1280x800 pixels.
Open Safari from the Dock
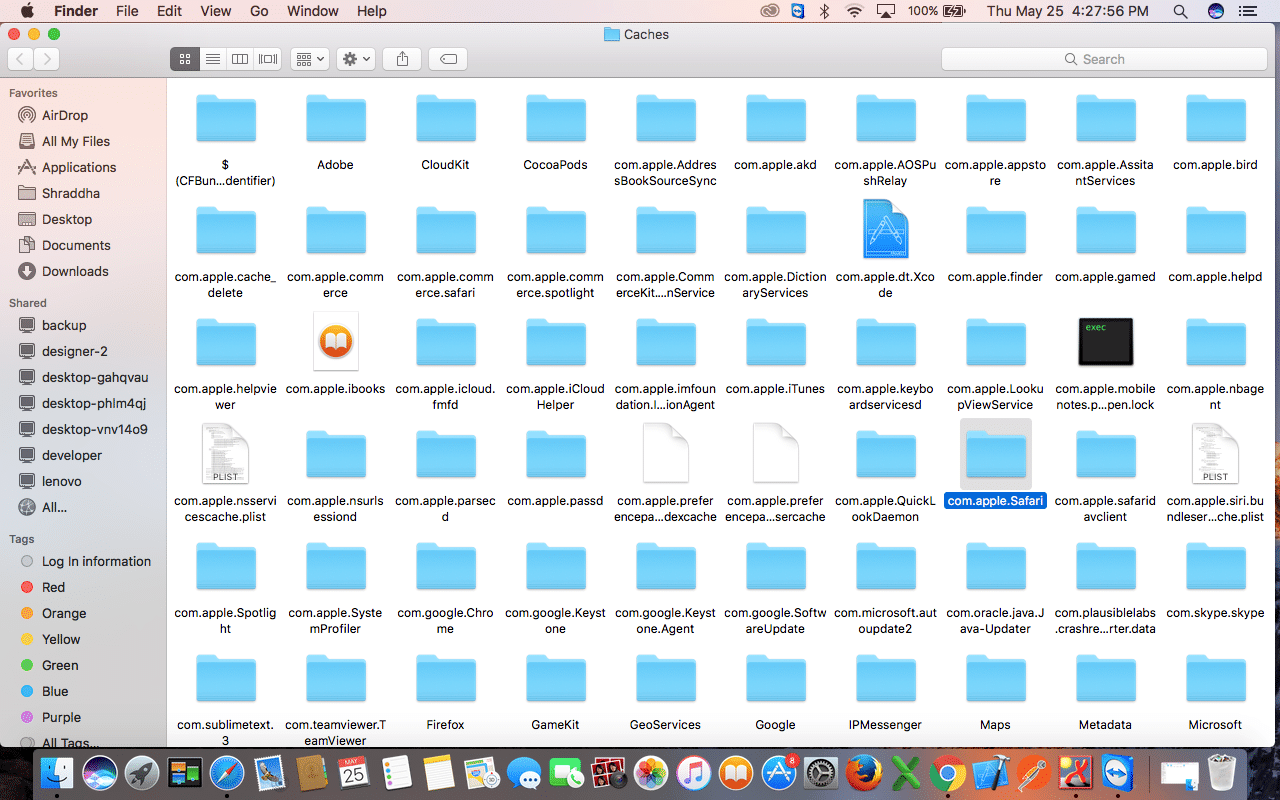pos(227,774)
